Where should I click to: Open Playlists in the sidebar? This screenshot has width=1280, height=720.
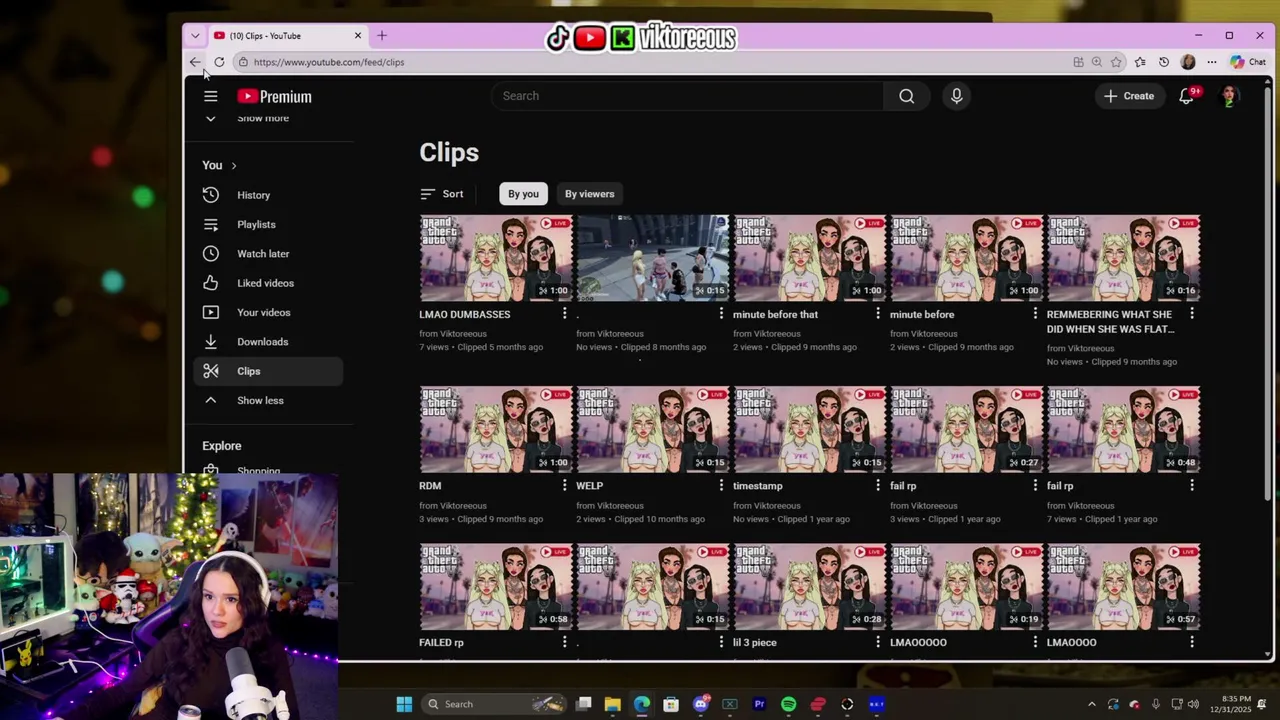[268, 224]
